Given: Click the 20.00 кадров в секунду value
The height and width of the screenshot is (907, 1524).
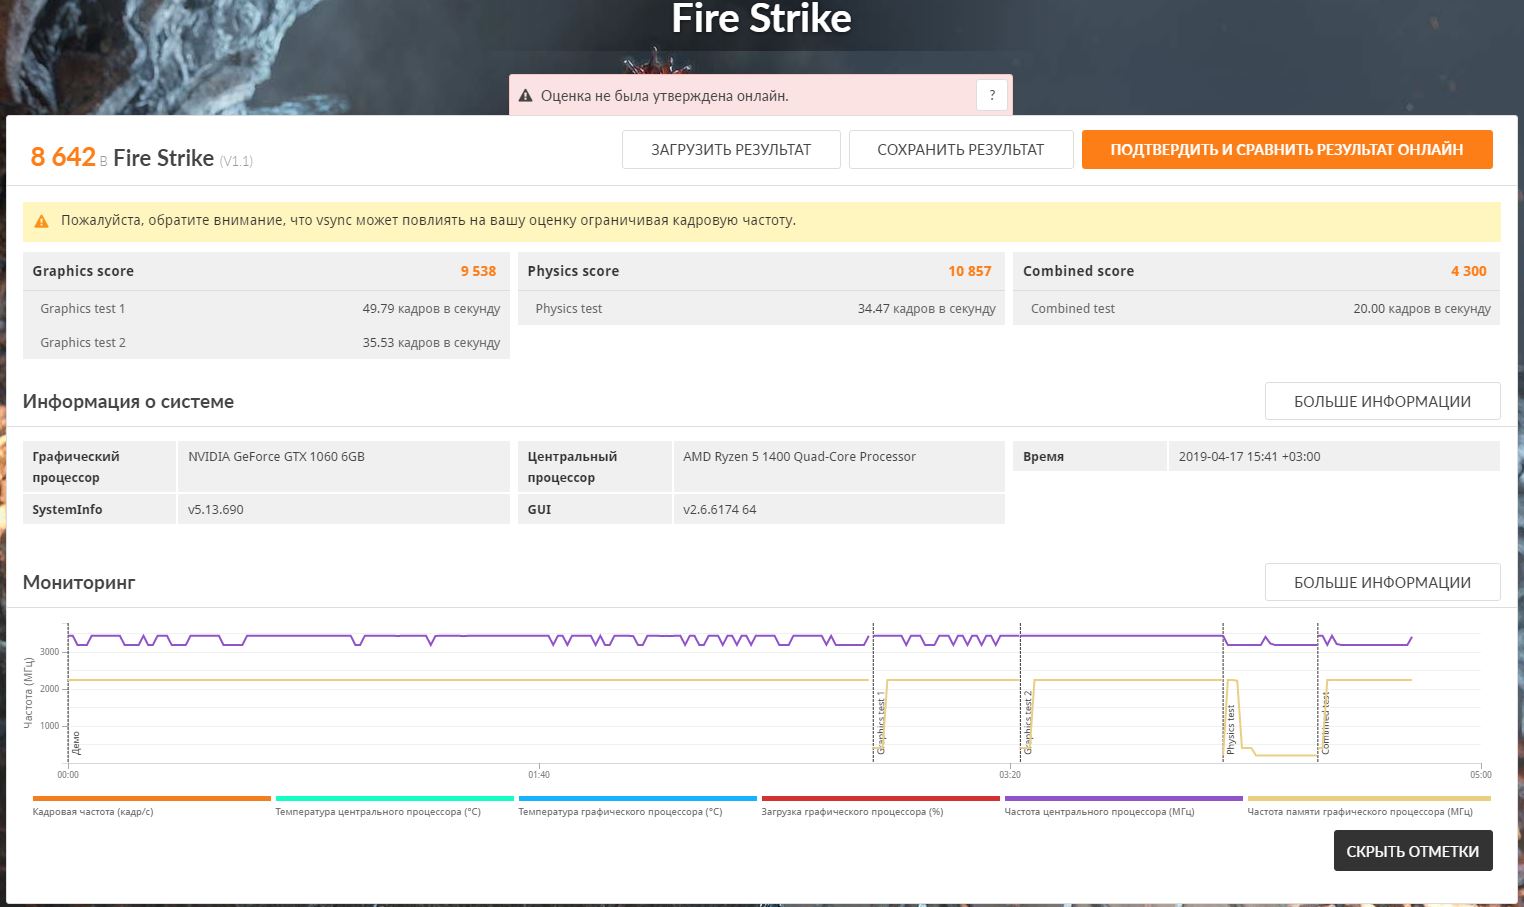Looking at the screenshot, I should [x=1422, y=309].
